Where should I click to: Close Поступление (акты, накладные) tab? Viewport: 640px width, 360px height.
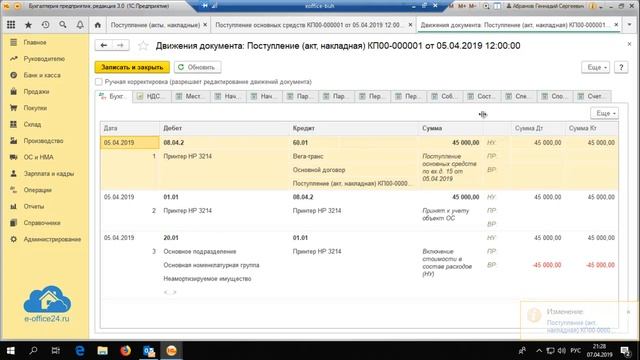pyautogui.click(x=205, y=25)
